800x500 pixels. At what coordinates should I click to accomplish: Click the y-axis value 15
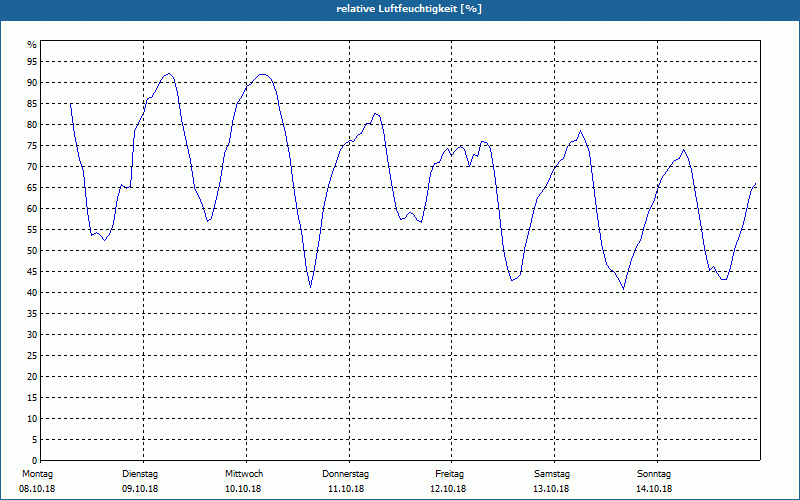(x=32, y=397)
